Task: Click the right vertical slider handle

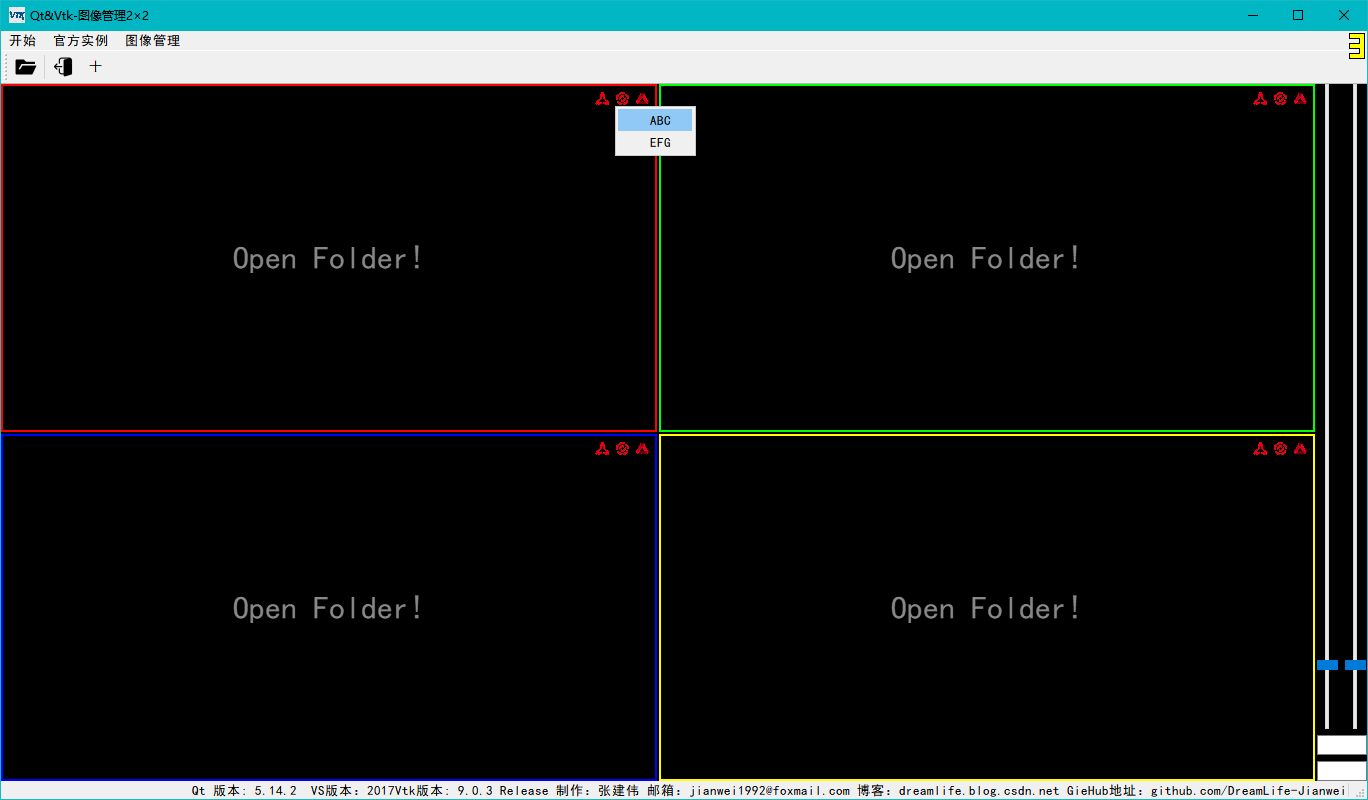Action: pos(1355,664)
